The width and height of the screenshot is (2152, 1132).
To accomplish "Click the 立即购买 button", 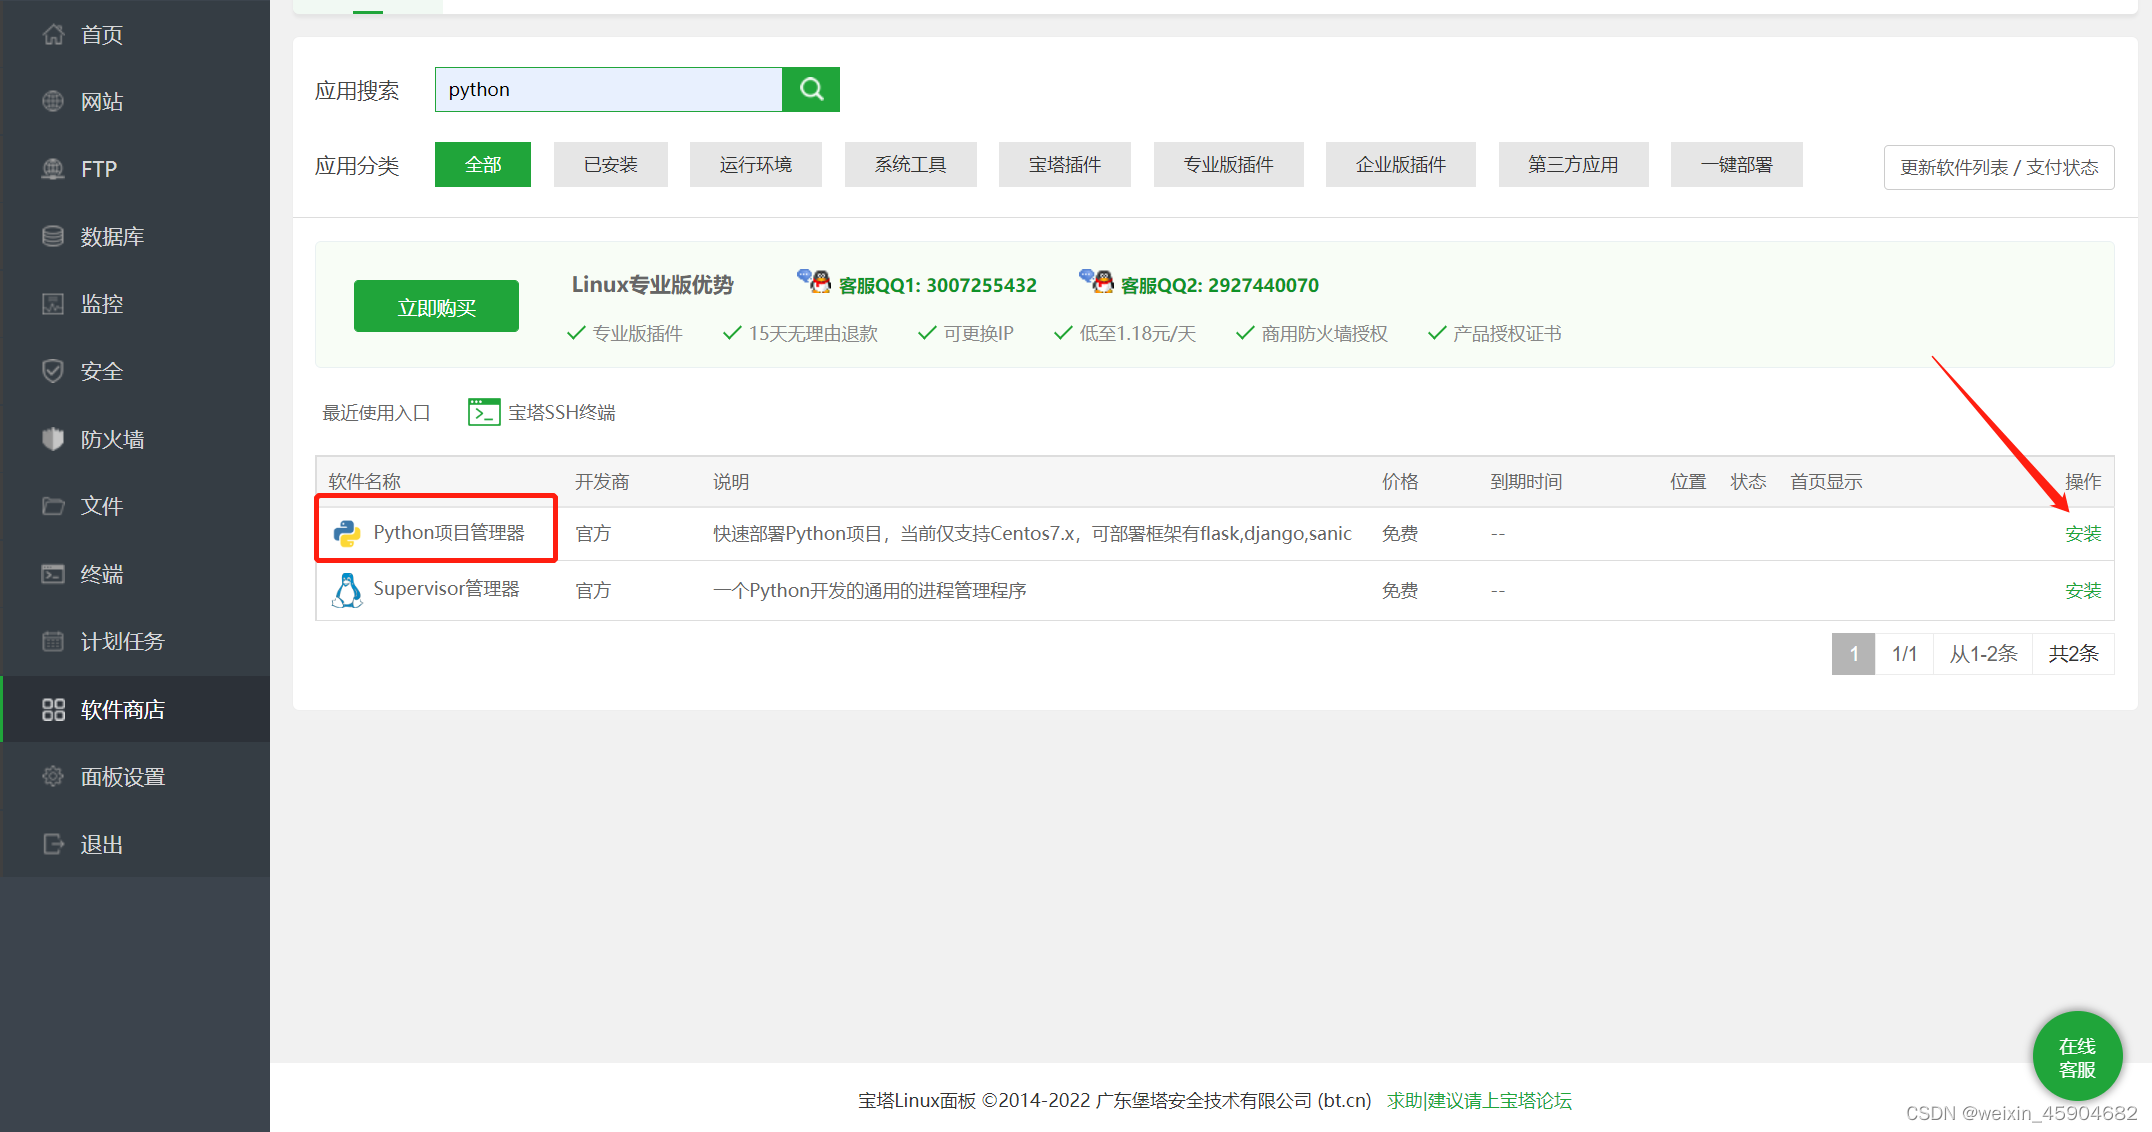I will 436,306.
